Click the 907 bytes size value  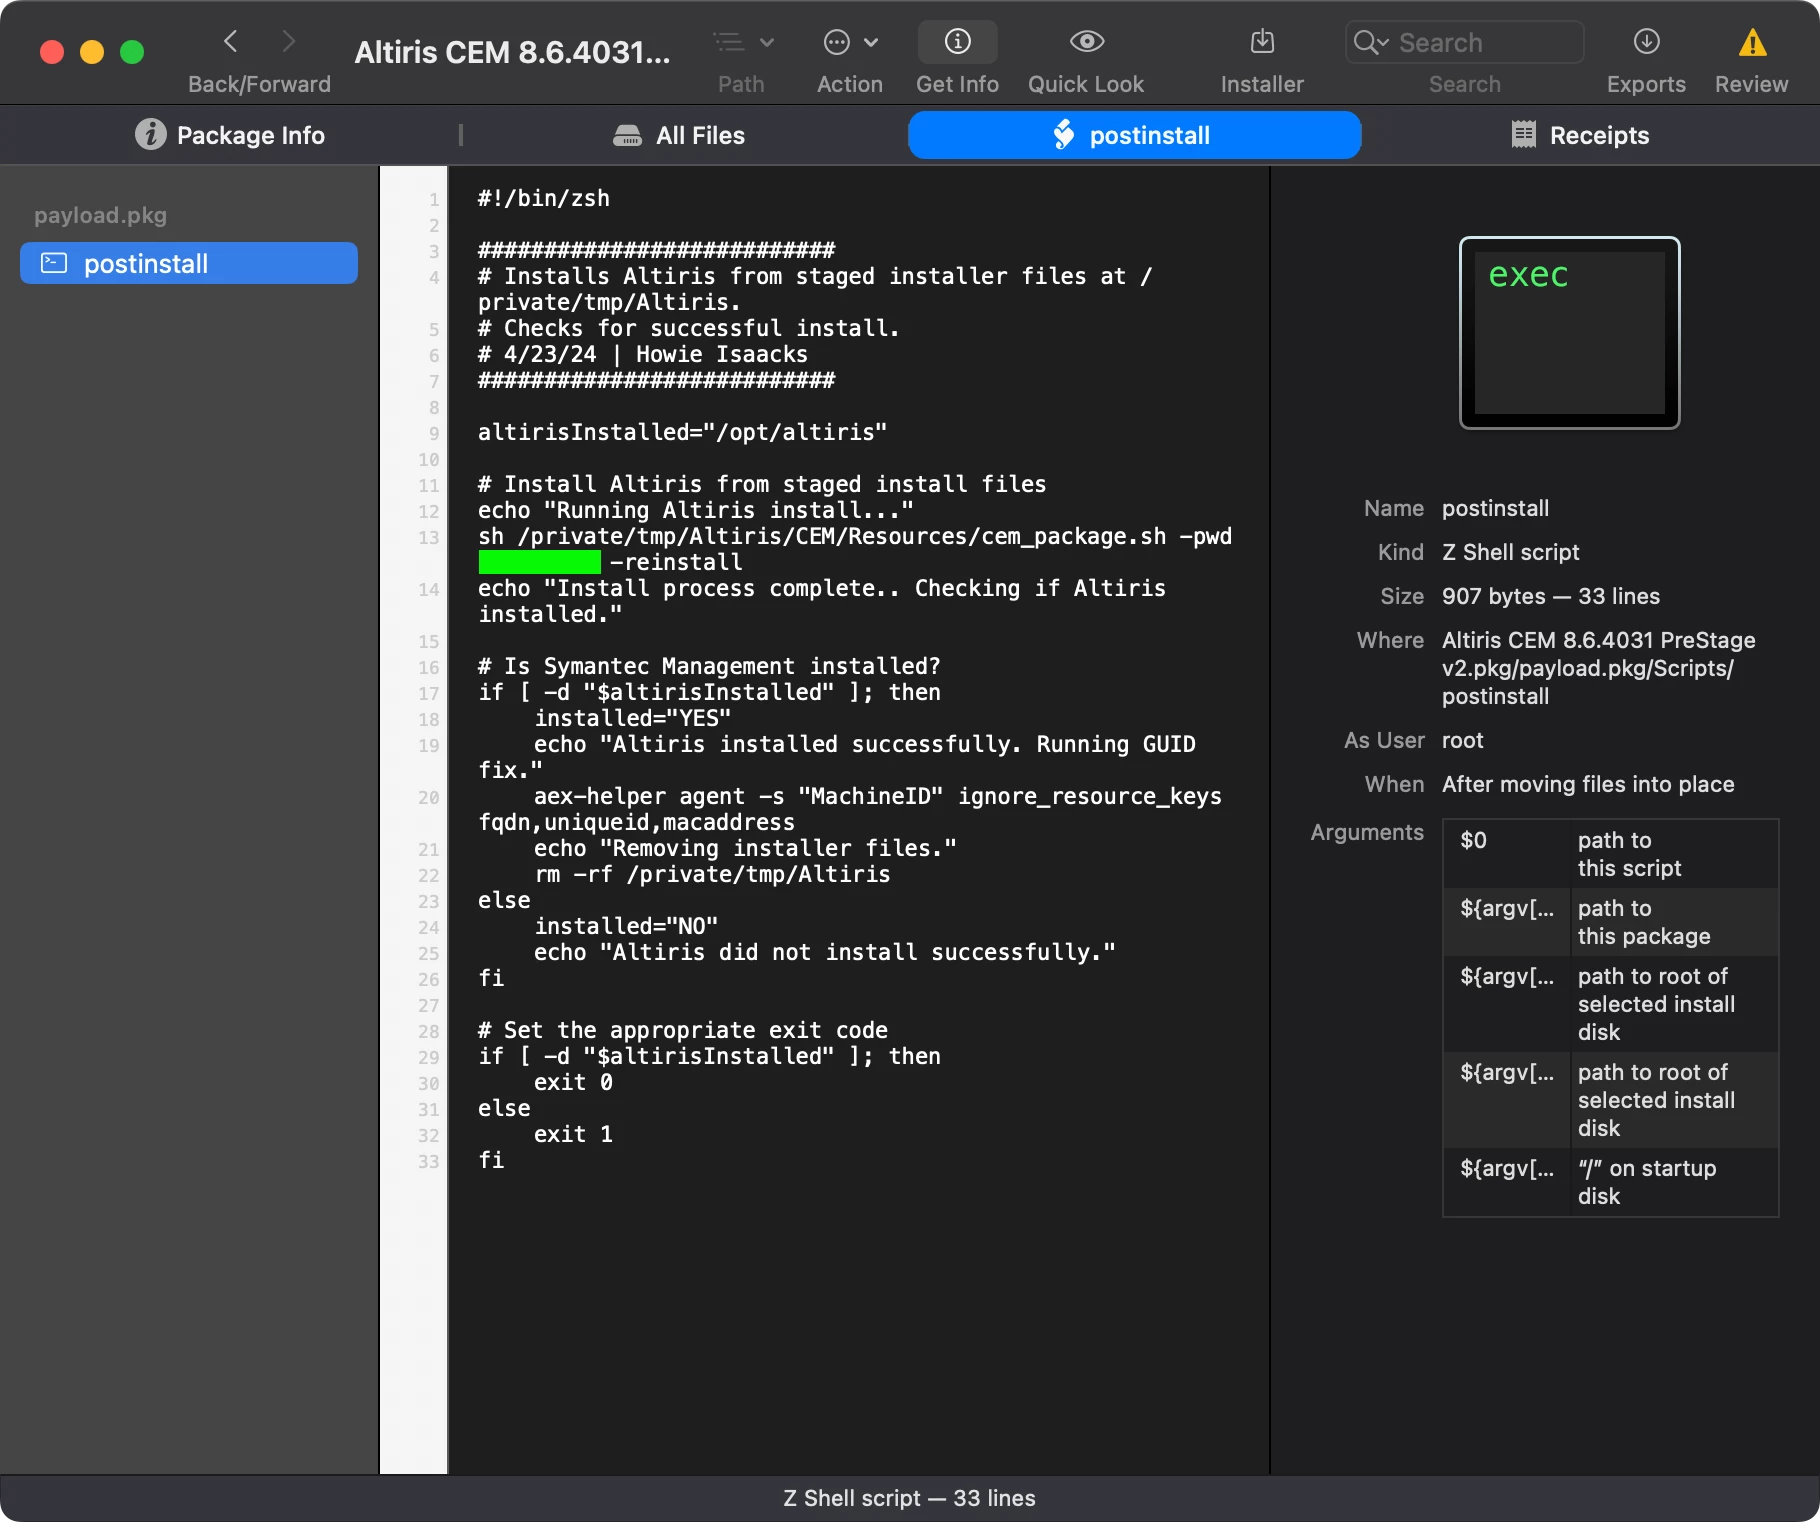(x=1551, y=596)
